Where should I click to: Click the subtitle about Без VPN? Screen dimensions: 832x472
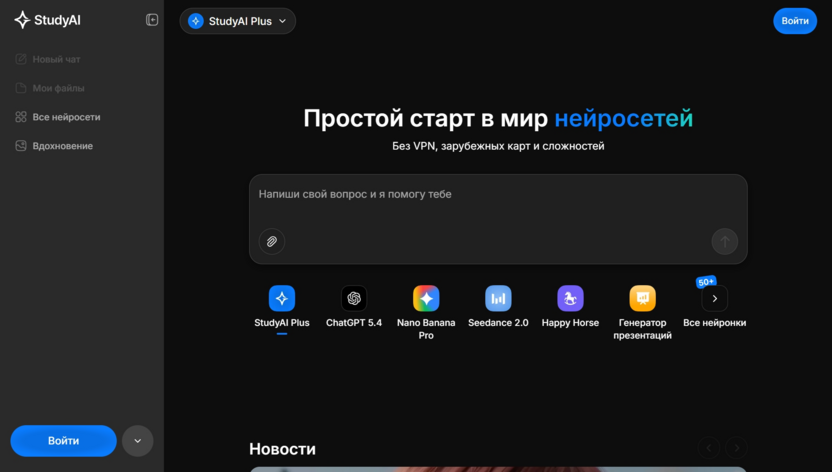point(498,146)
